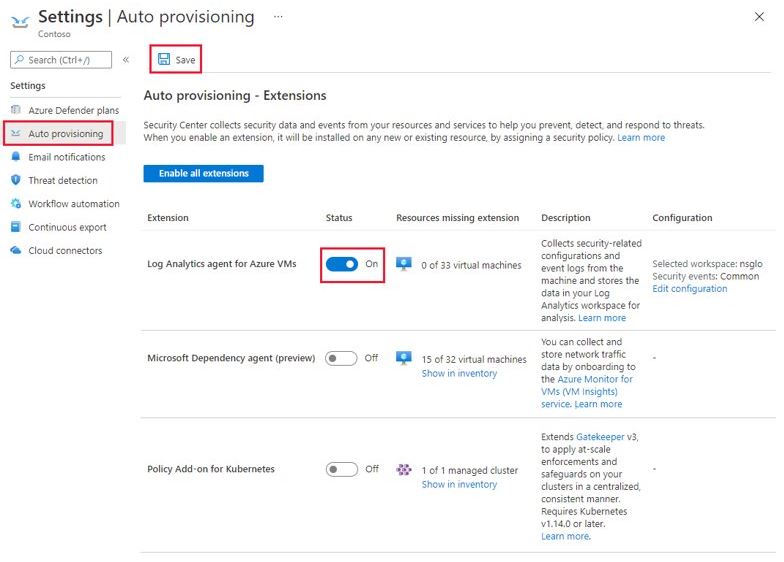Click Show in inventory for Kubernetes add-on
Viewport: 784px width, 562px height.
pyautogui.click(x=459, y=484)
